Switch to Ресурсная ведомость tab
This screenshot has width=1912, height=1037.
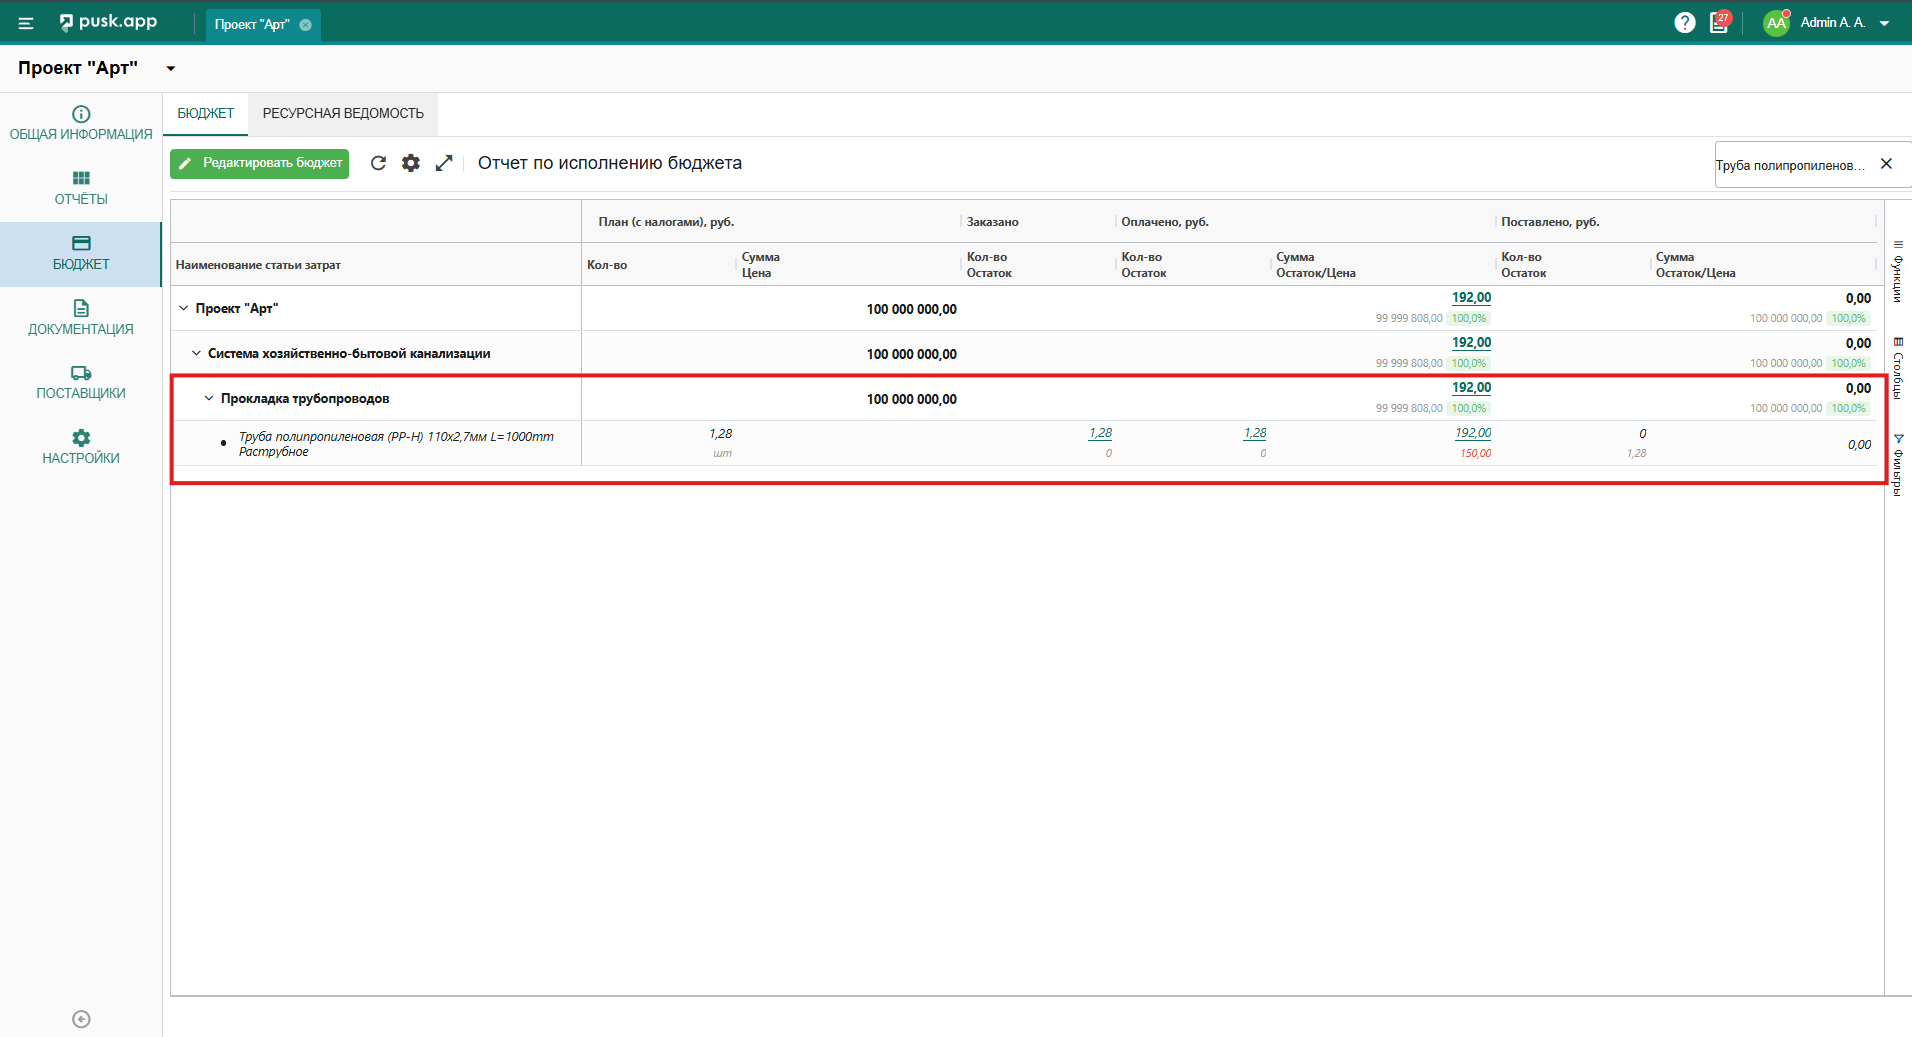tap(343, 114)
